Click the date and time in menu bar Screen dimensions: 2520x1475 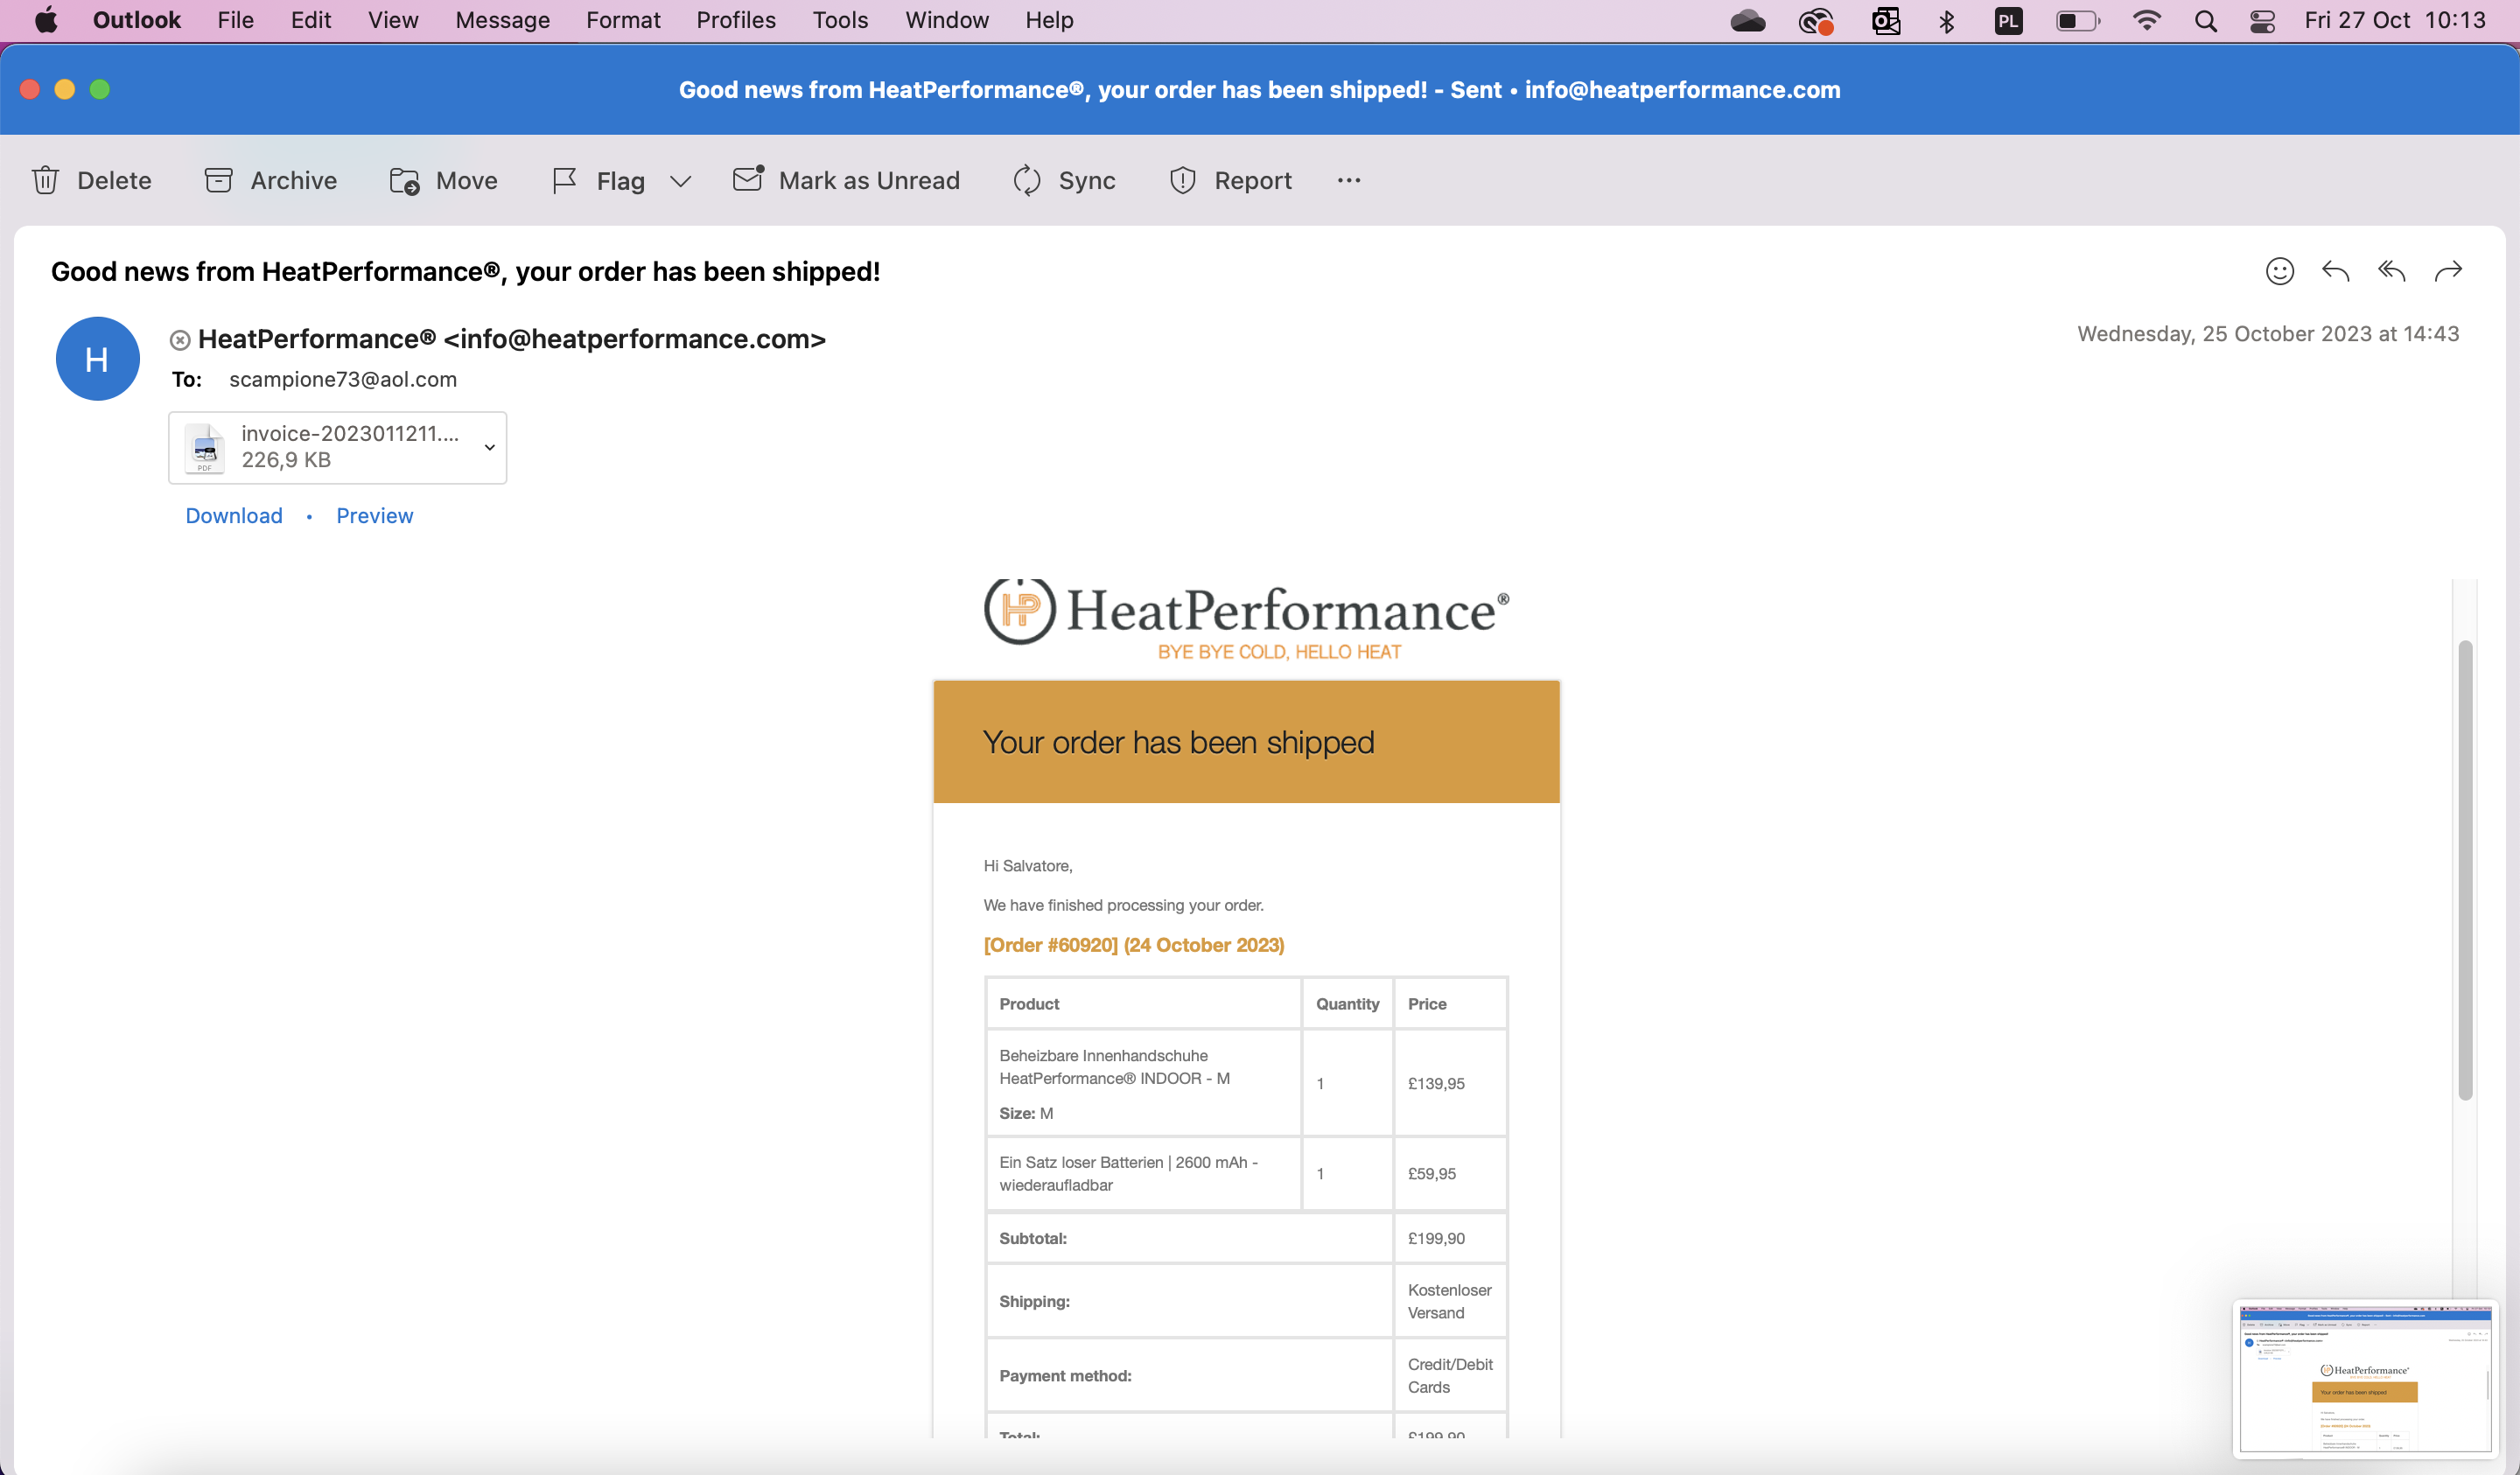[2394, 20]
